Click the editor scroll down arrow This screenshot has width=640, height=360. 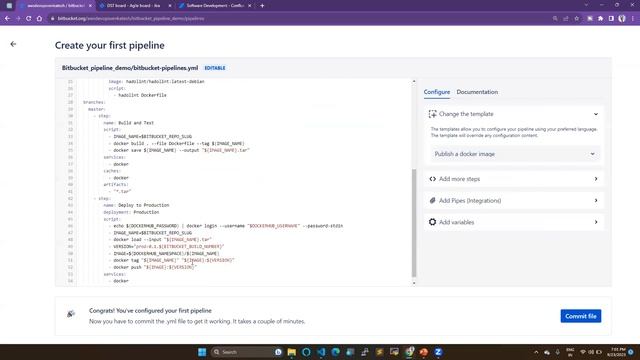(x=413, y=283)
